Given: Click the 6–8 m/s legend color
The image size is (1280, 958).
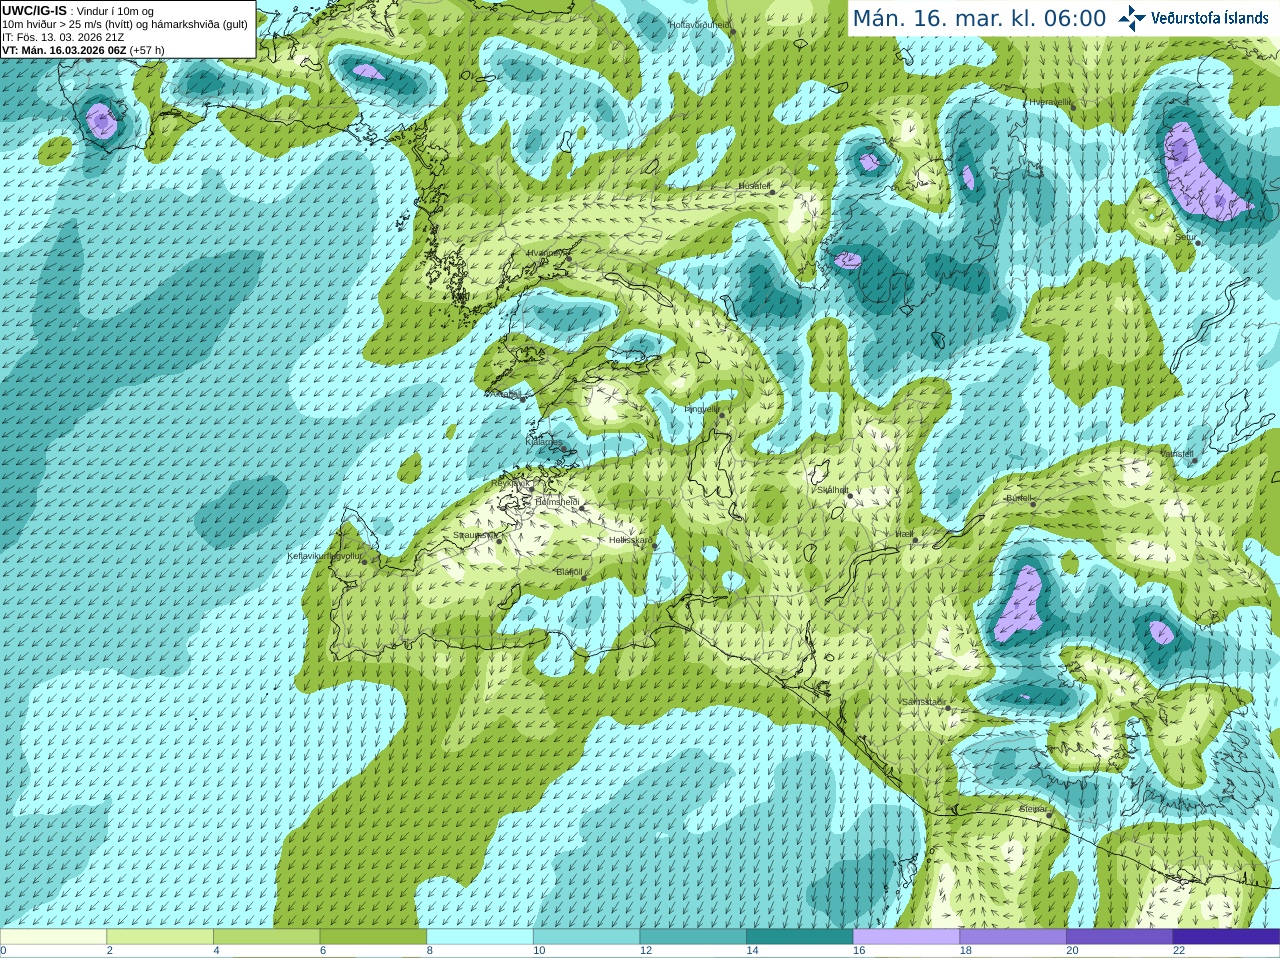Looking at the screenshot, I should 373,937.
